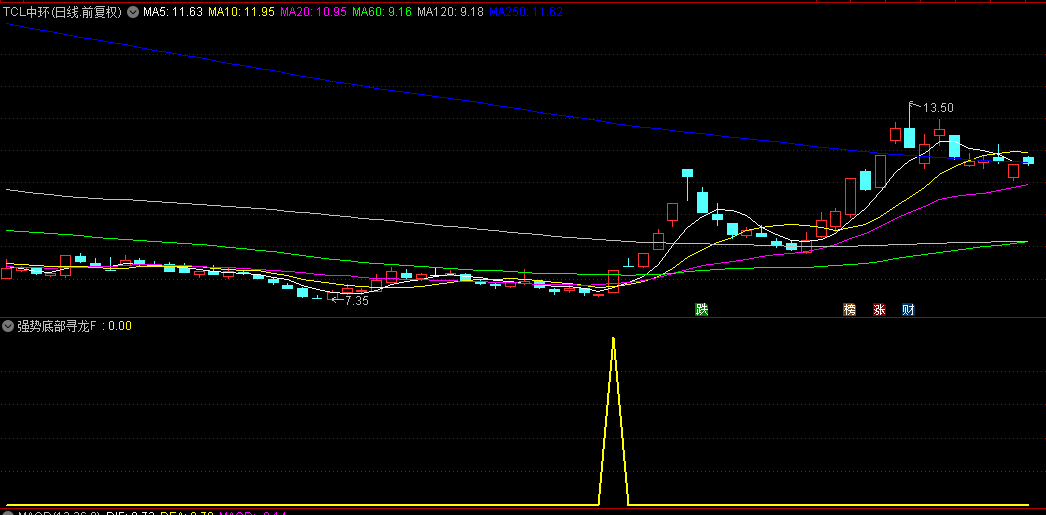This screenshot has height=515, width=1046.
Task: Select the candlestick at the 7.35 low
Action: 332,296
